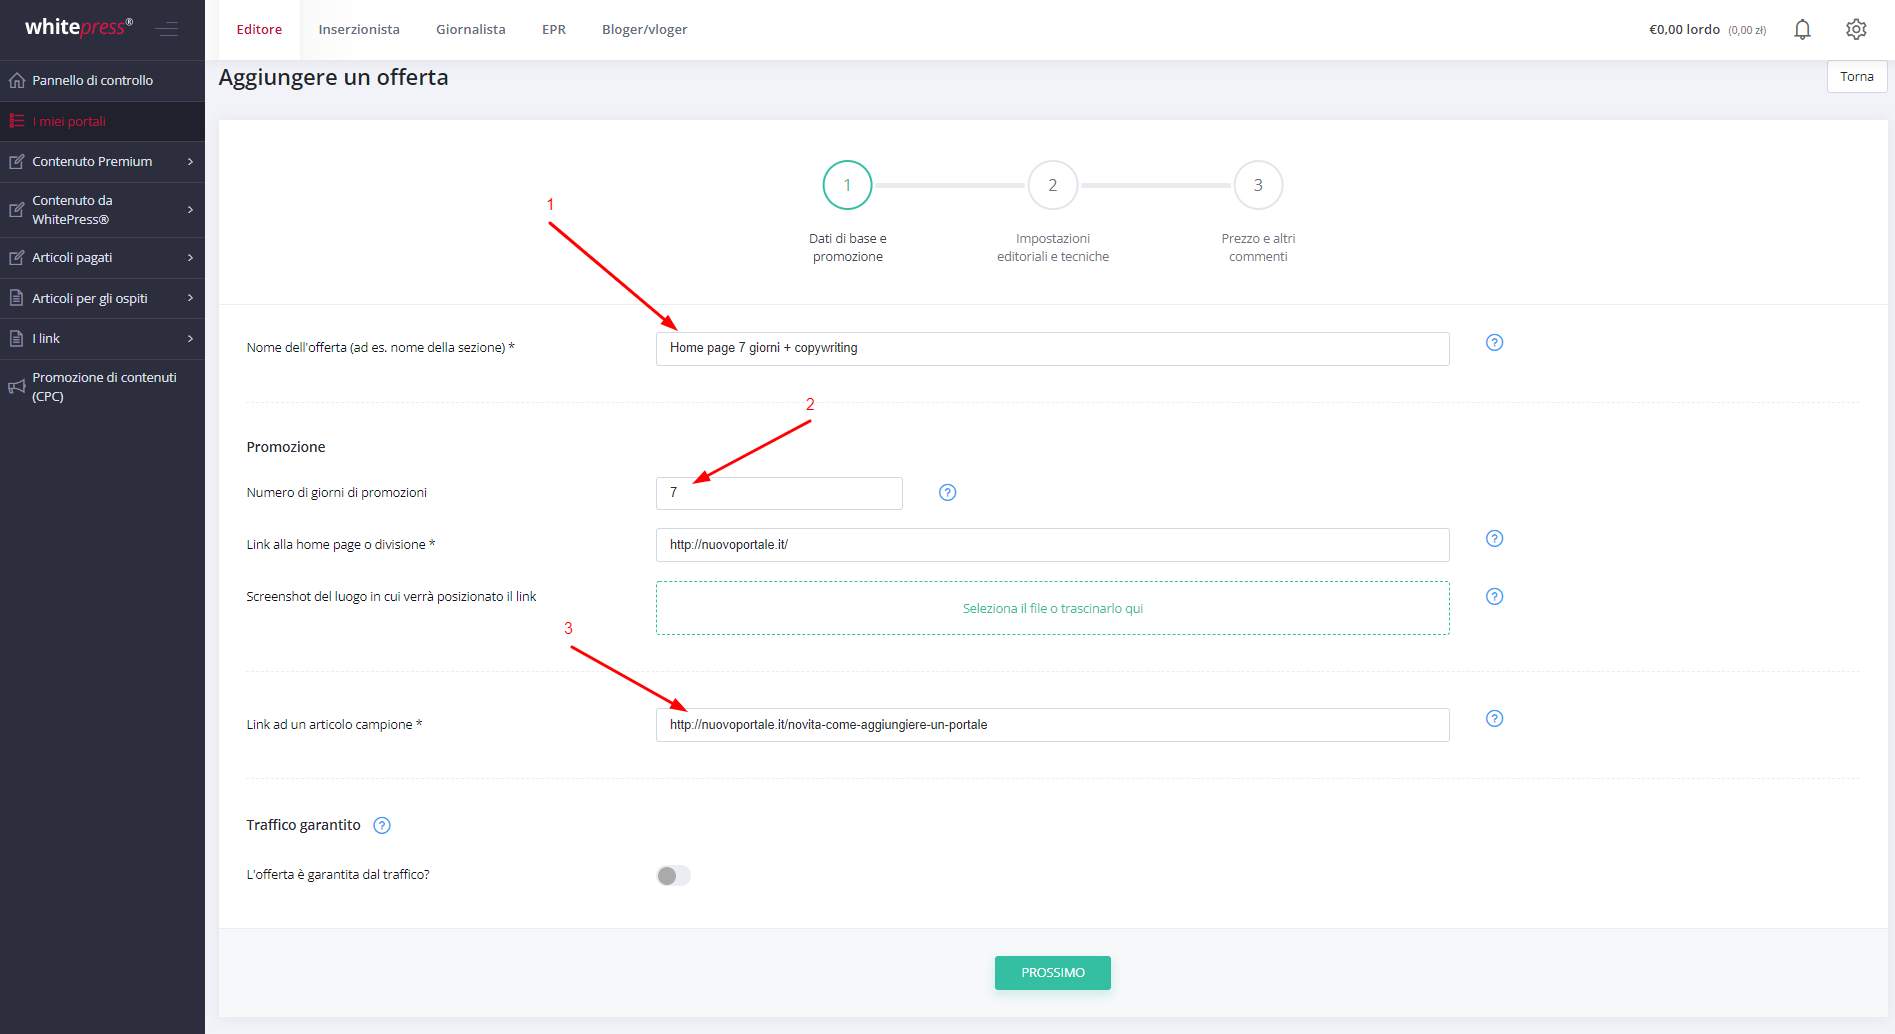
Task: Expand Articoli pagati sidebar menu
Action: [x=102, y=258]
